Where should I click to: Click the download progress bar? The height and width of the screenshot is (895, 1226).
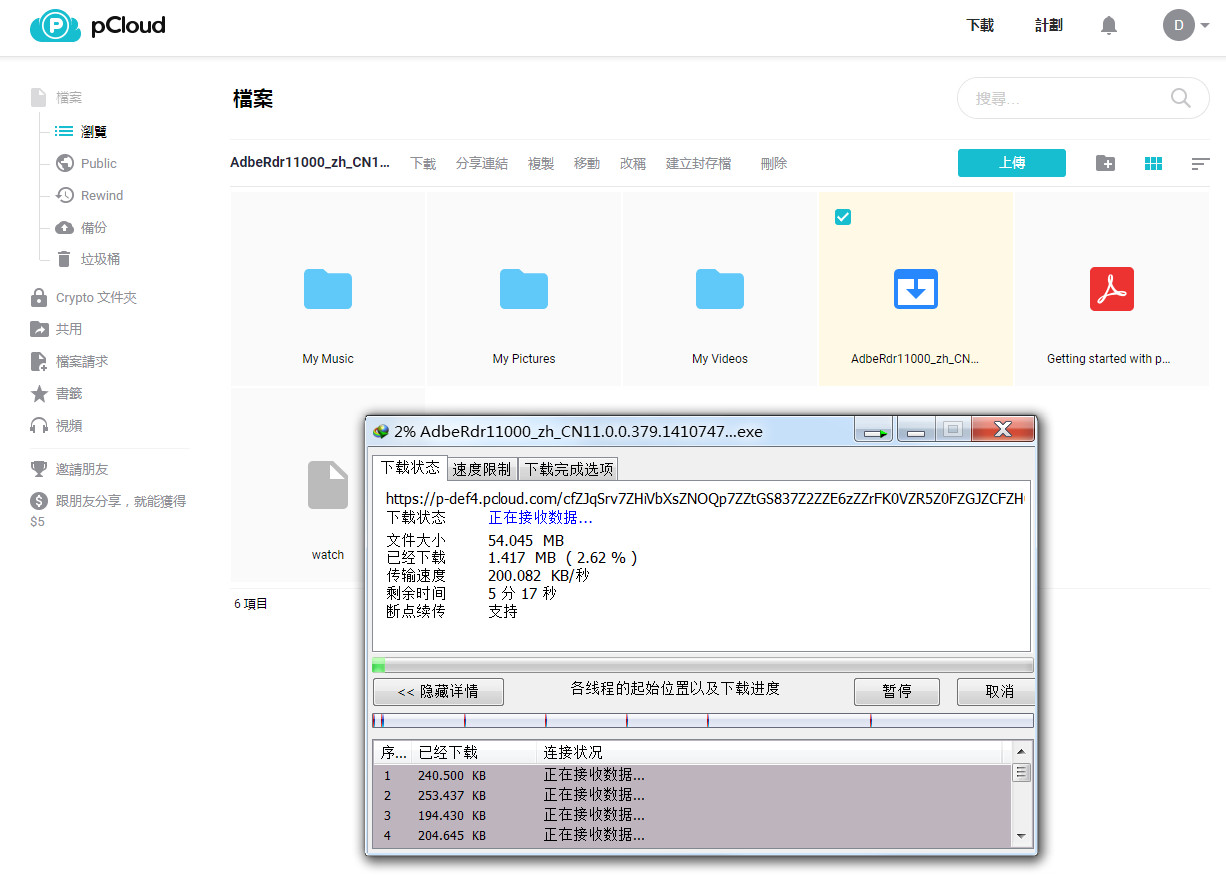(702, 665)
